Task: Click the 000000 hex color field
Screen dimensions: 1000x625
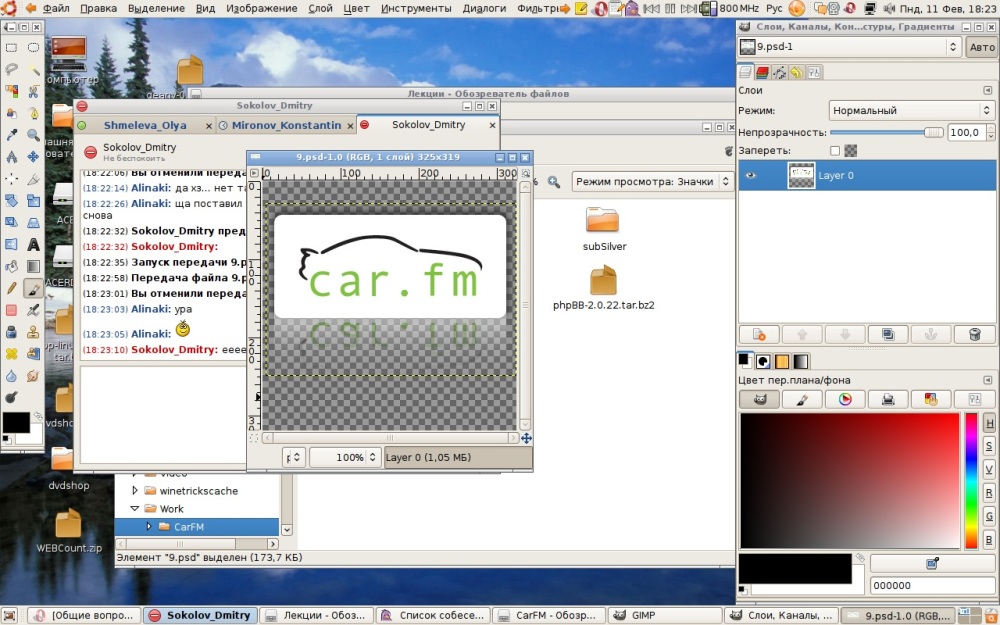Action: point(932,585)
